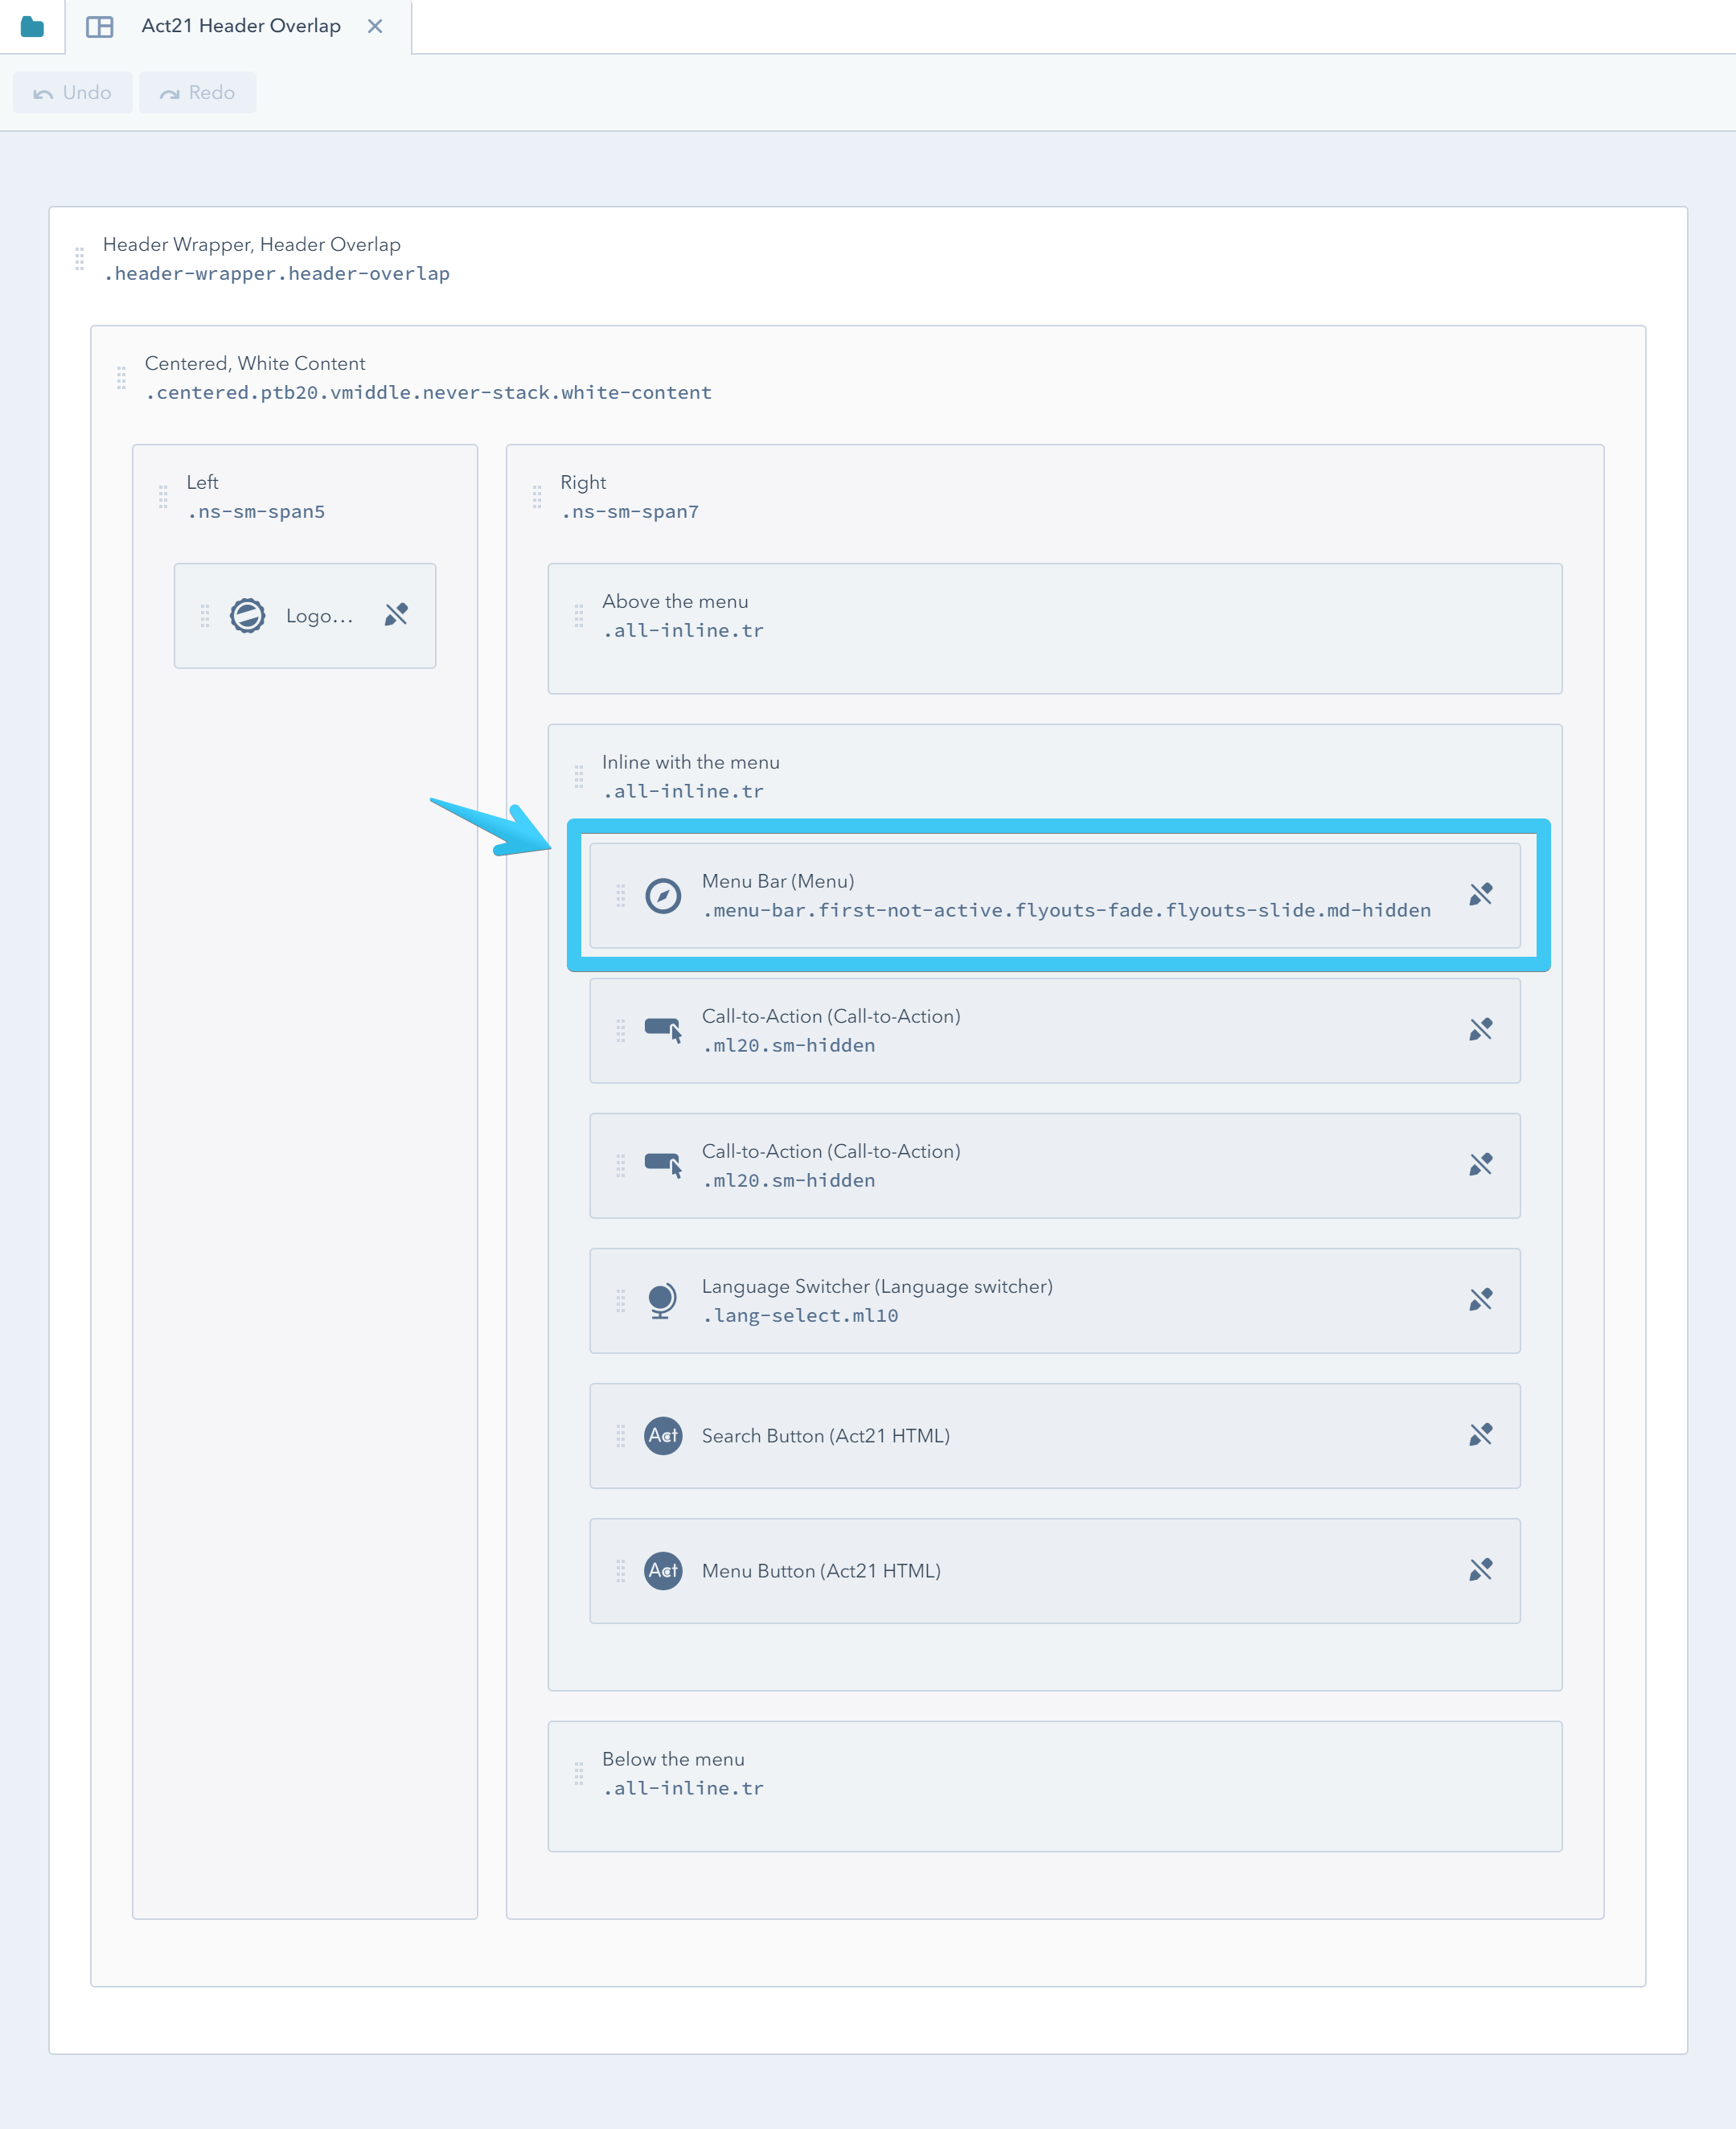
Task: Click the Call-to-Action icon on the second CTA module
Action: point(663,1165)
